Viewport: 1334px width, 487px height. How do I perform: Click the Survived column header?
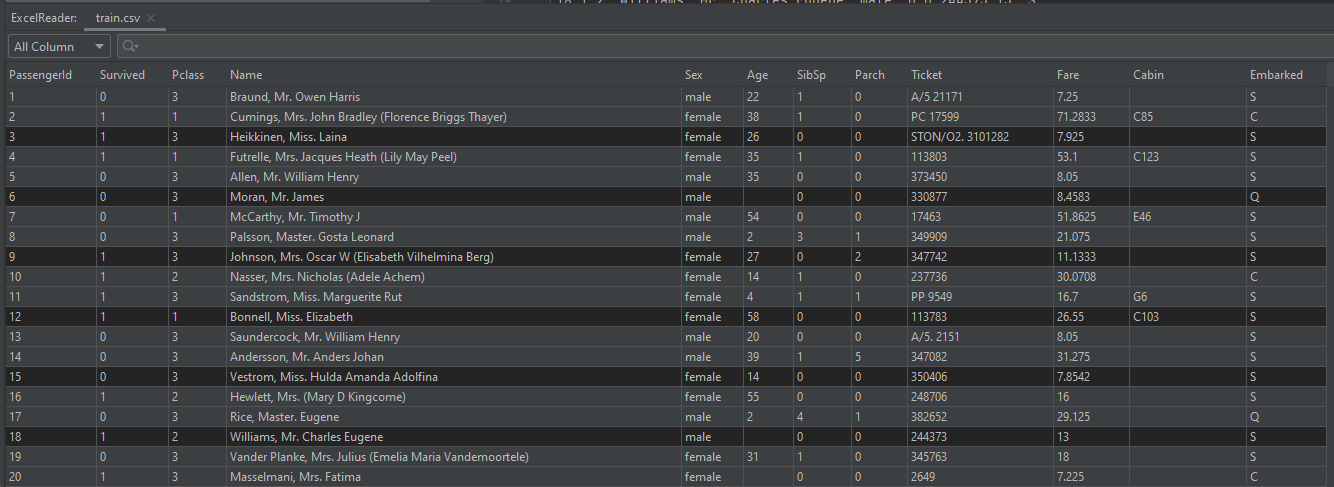coord(122,75)
